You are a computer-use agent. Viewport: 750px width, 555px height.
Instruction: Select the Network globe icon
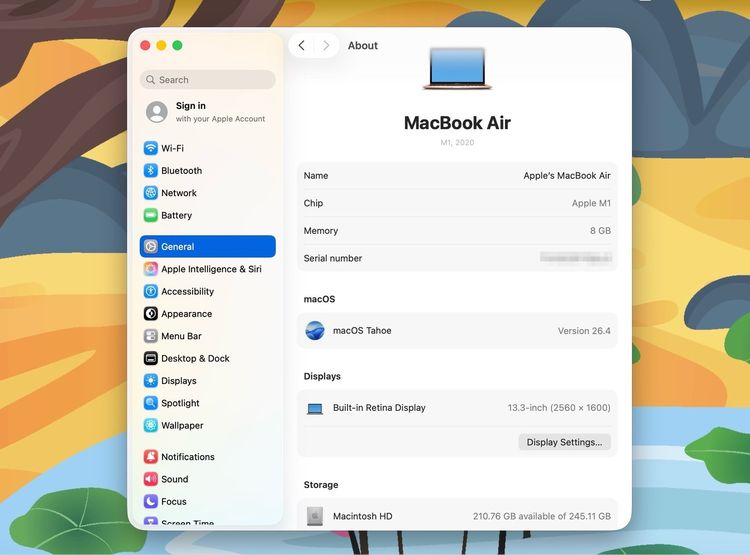coord(151,193)
